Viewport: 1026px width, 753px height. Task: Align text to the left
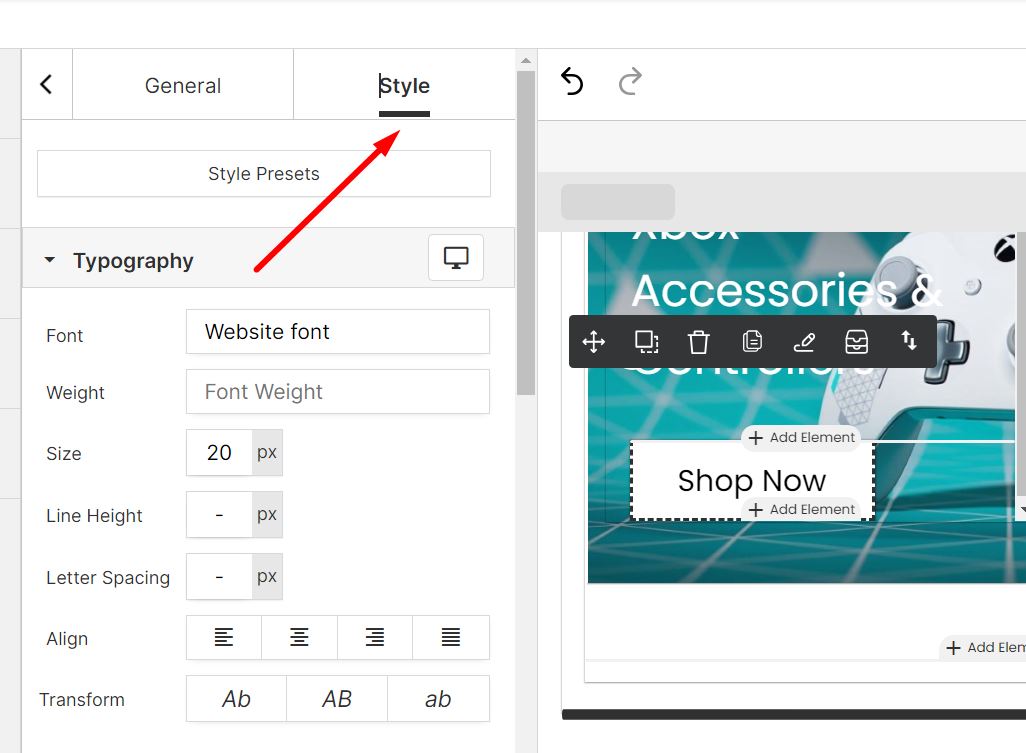(224, 637)
